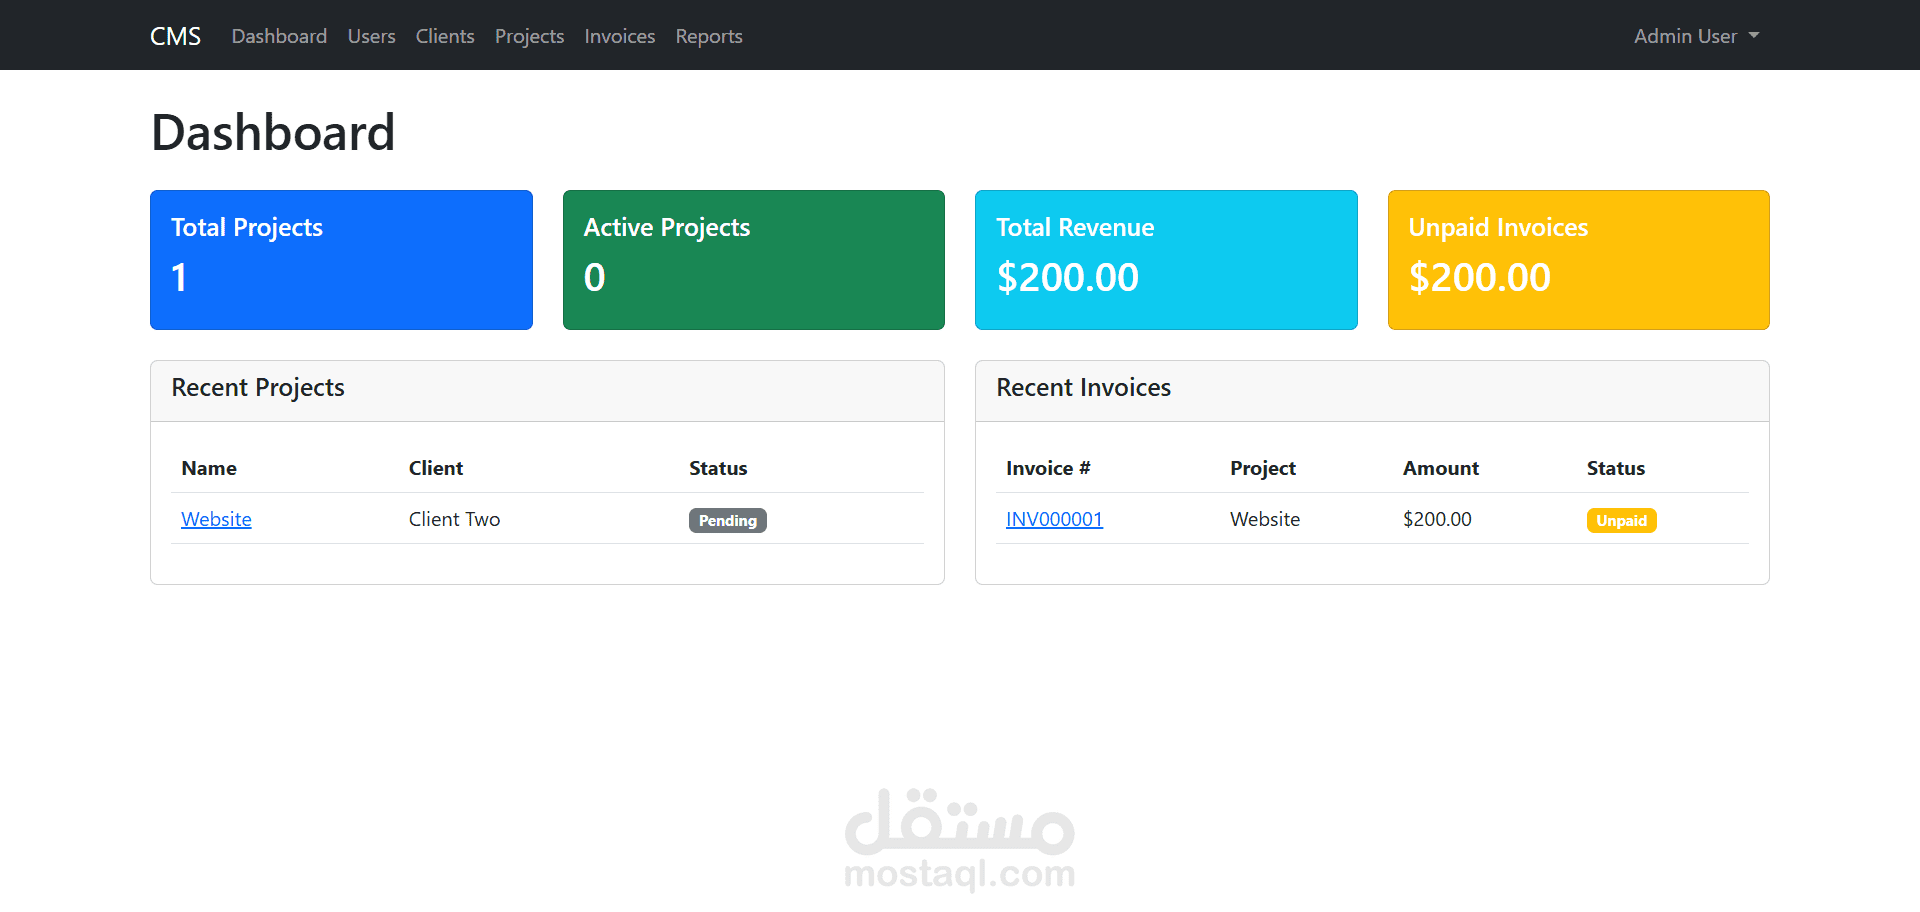Image resolution: width=1920 pixels, height=912 pixels.
Task: Select the Unpaid Invoices card
Action: [x=1578, y=259]
